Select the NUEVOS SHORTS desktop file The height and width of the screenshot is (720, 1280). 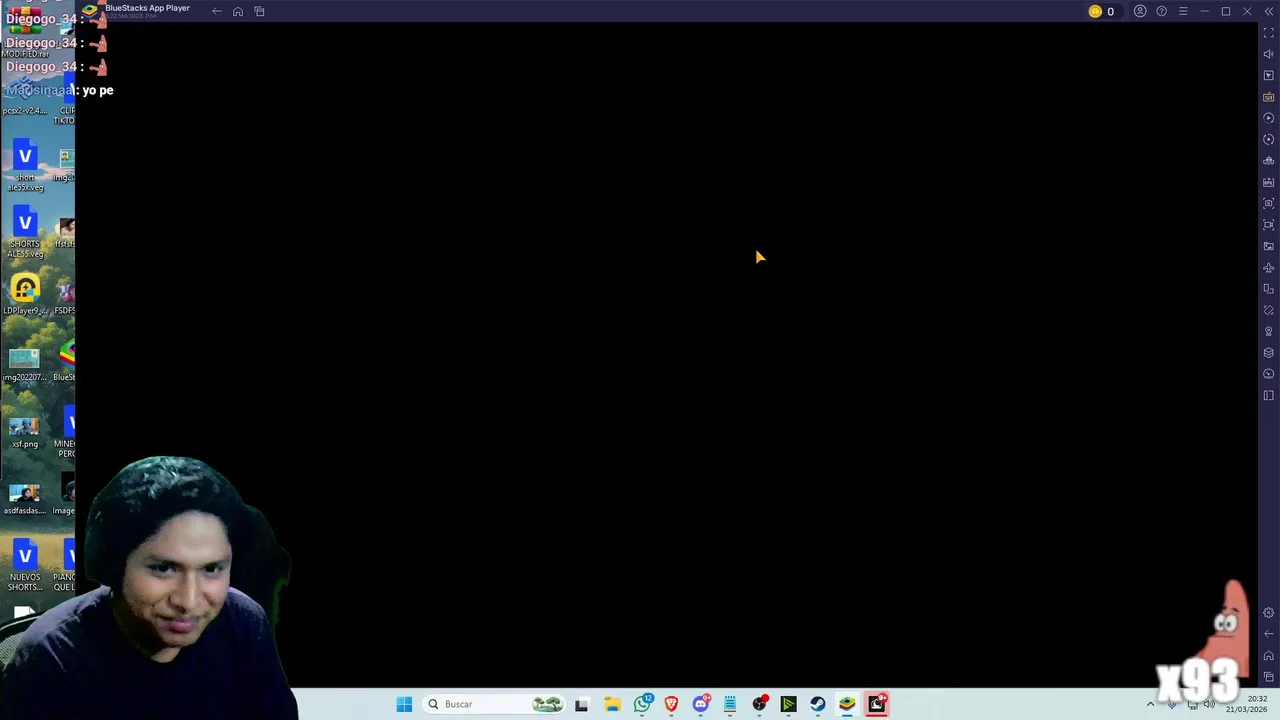[x=25, y=566]
